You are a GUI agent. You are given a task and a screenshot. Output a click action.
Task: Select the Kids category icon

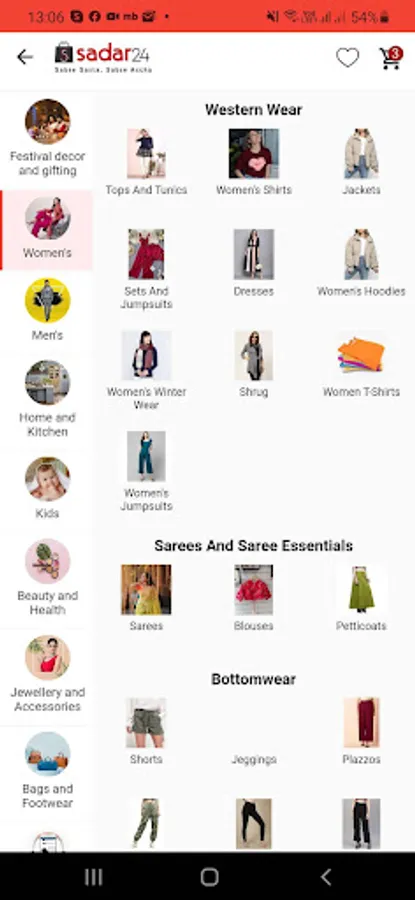coord(47,479)
